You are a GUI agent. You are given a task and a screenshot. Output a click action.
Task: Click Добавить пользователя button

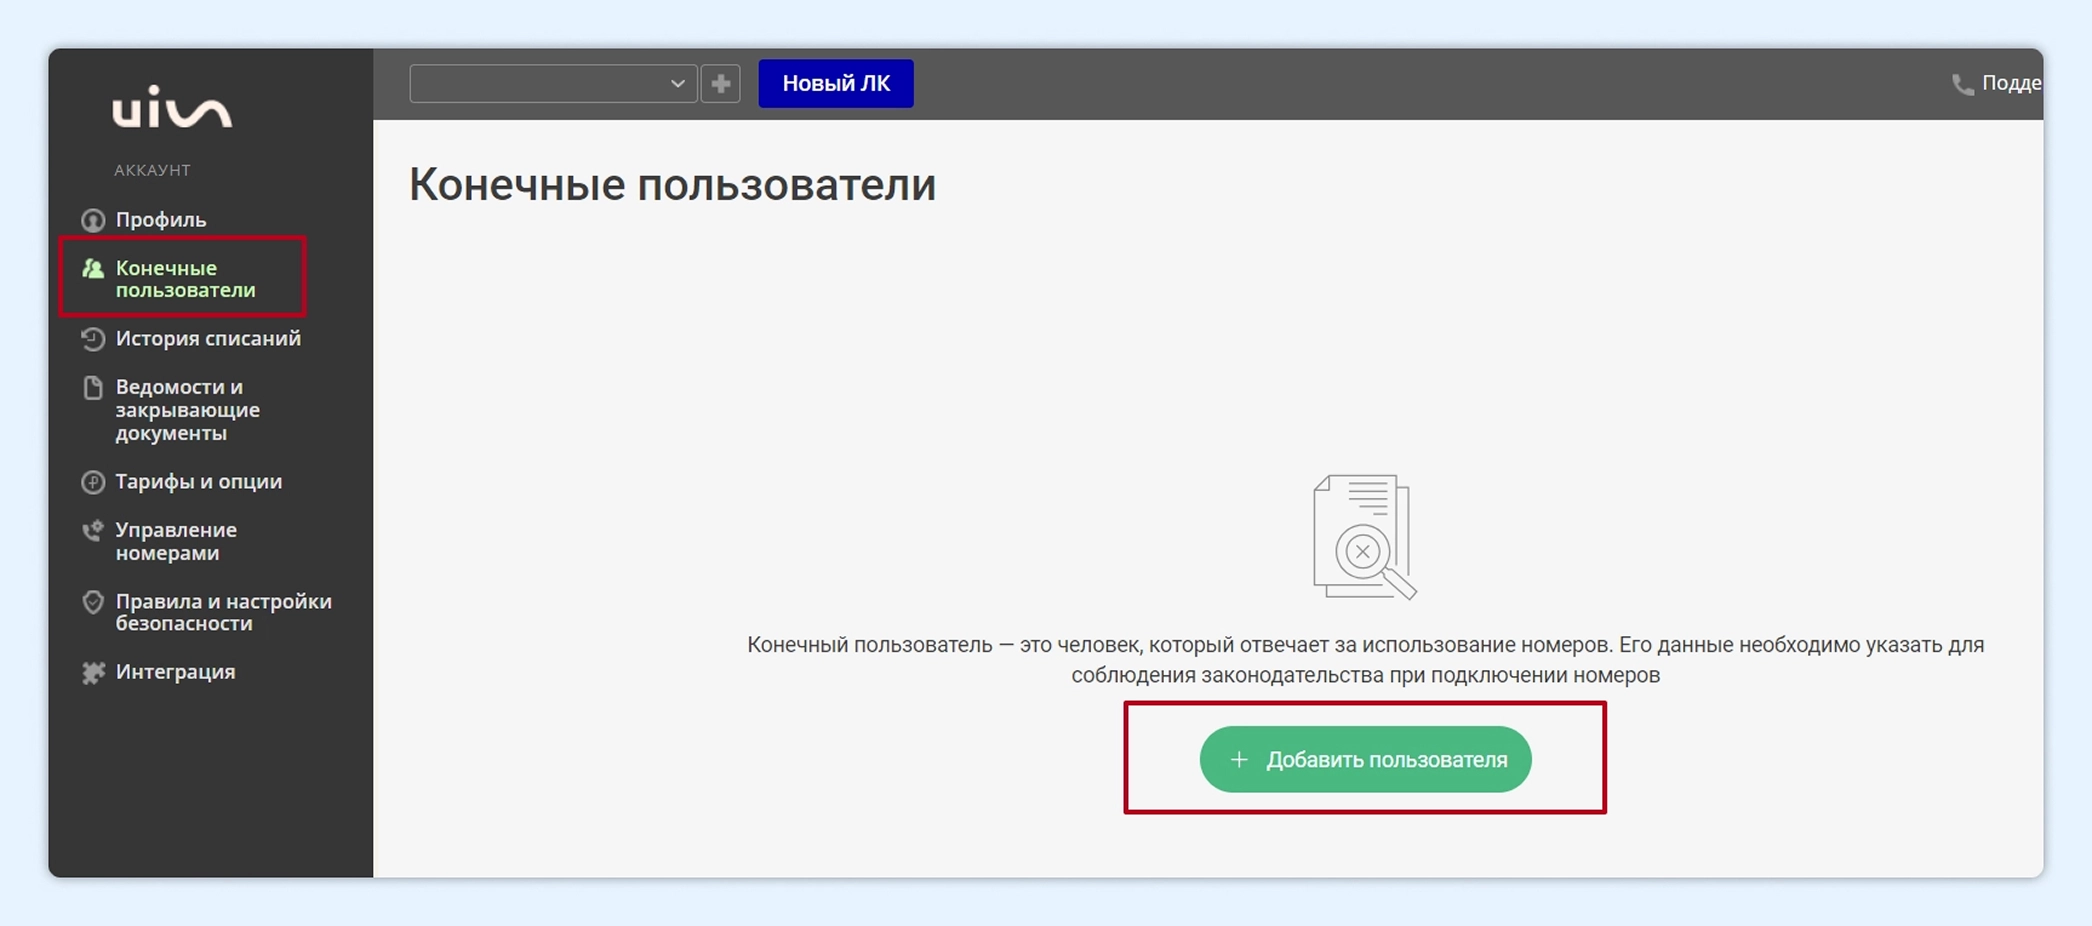tap(1365, 760)
